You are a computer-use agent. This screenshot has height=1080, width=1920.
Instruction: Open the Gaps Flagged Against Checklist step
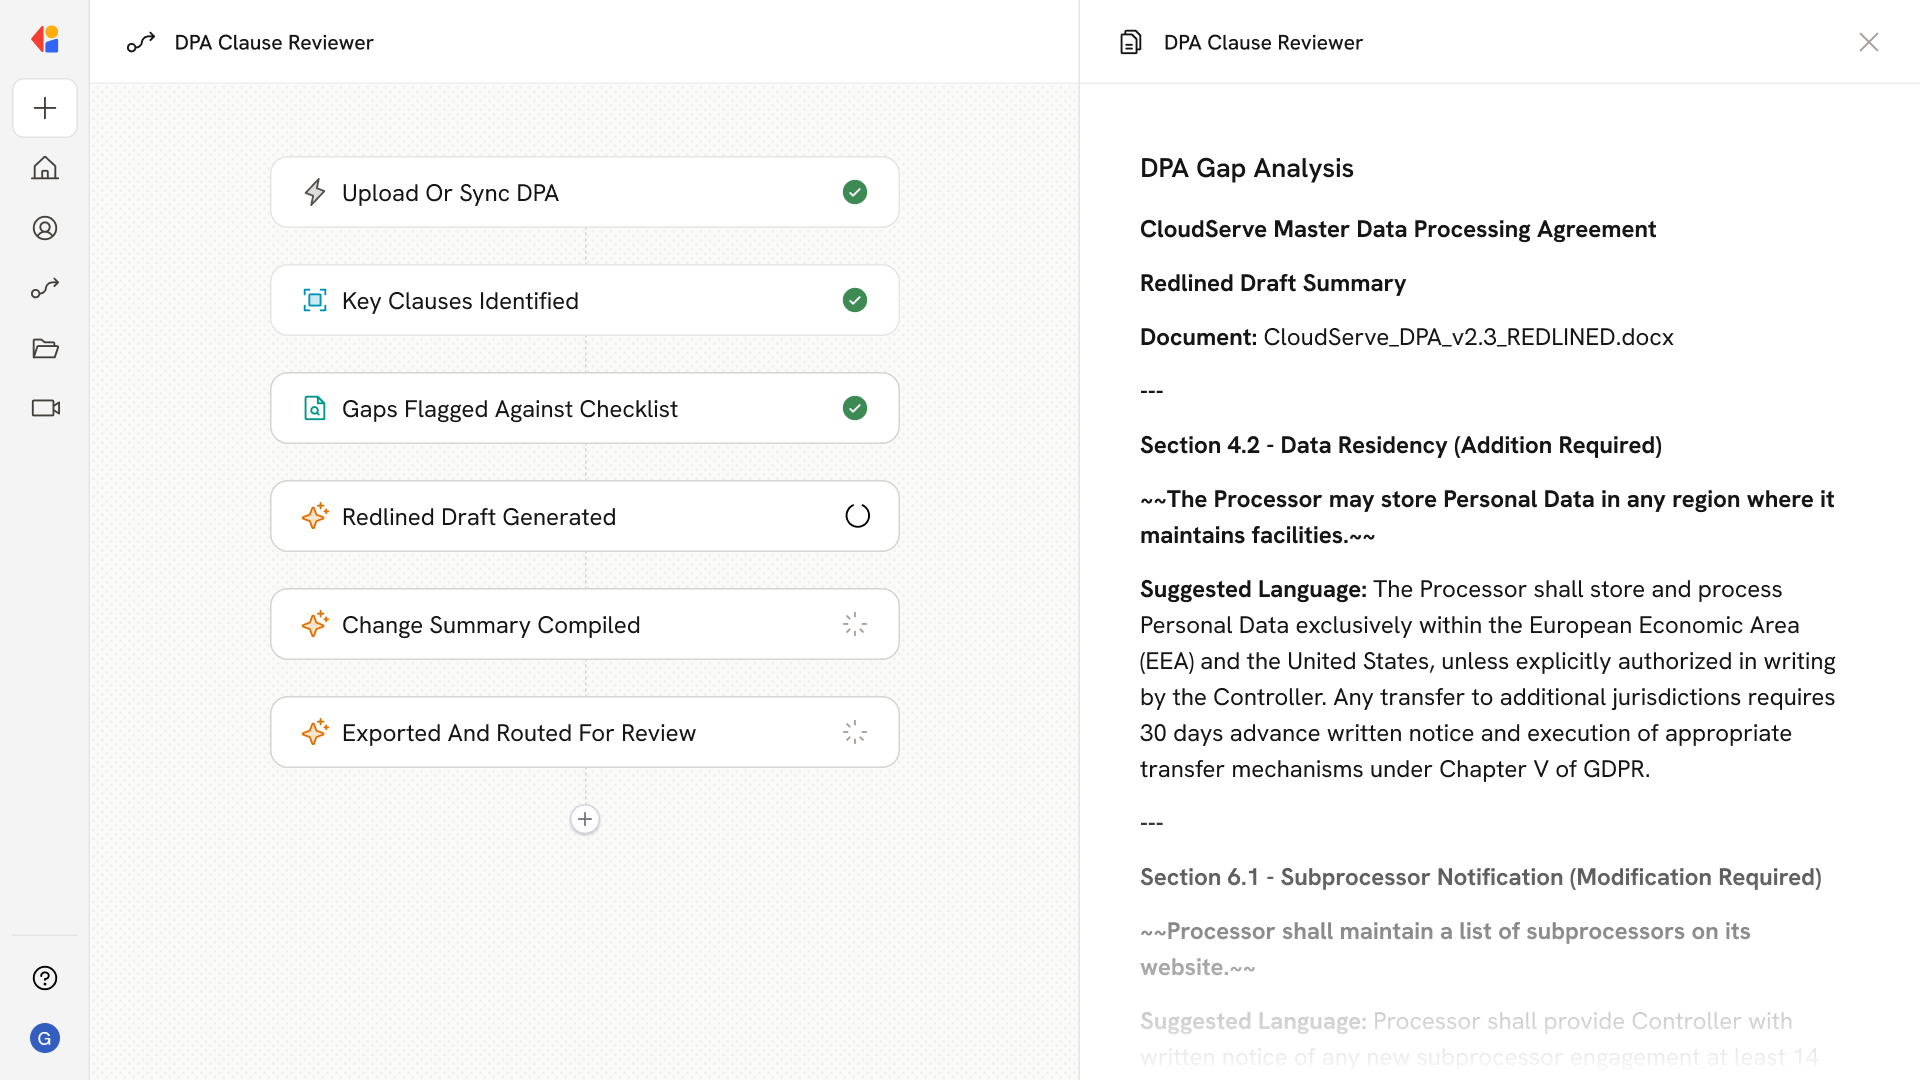[584, 408]
